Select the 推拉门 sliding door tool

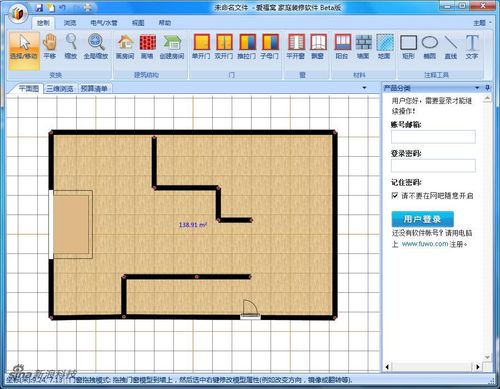[247, 47]
